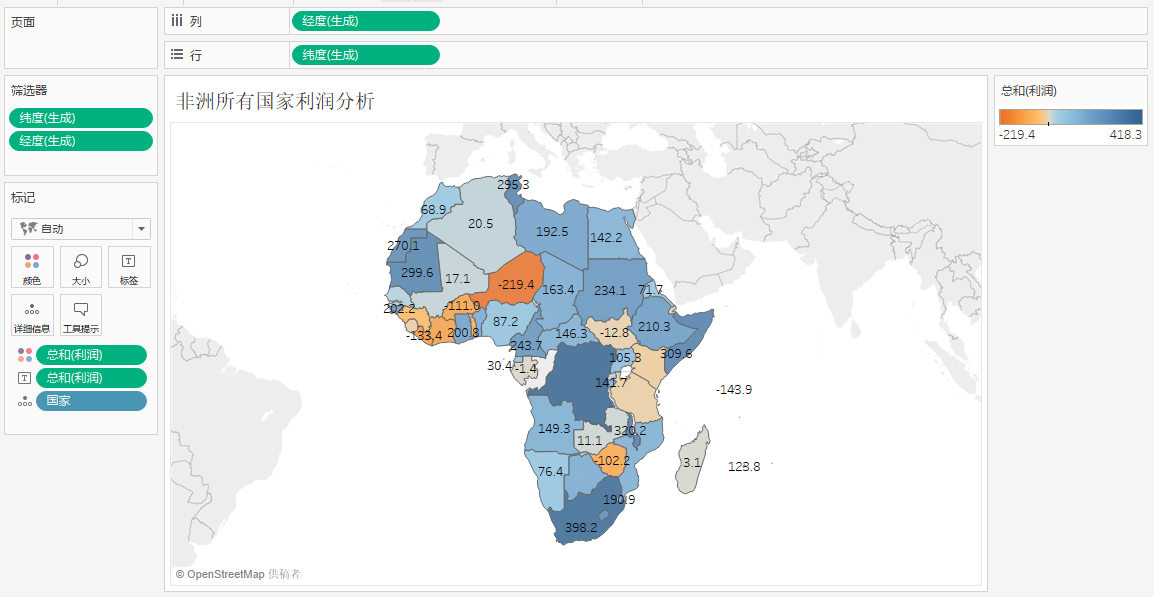Select the 国家 pill in the marks card
Screen dimensions: 1154x597
91,401
